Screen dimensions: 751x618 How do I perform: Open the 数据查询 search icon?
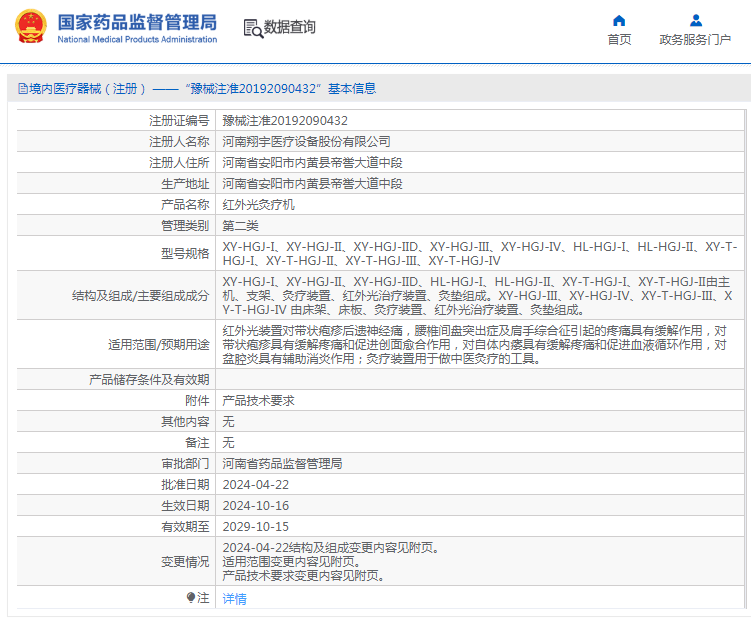253,28
